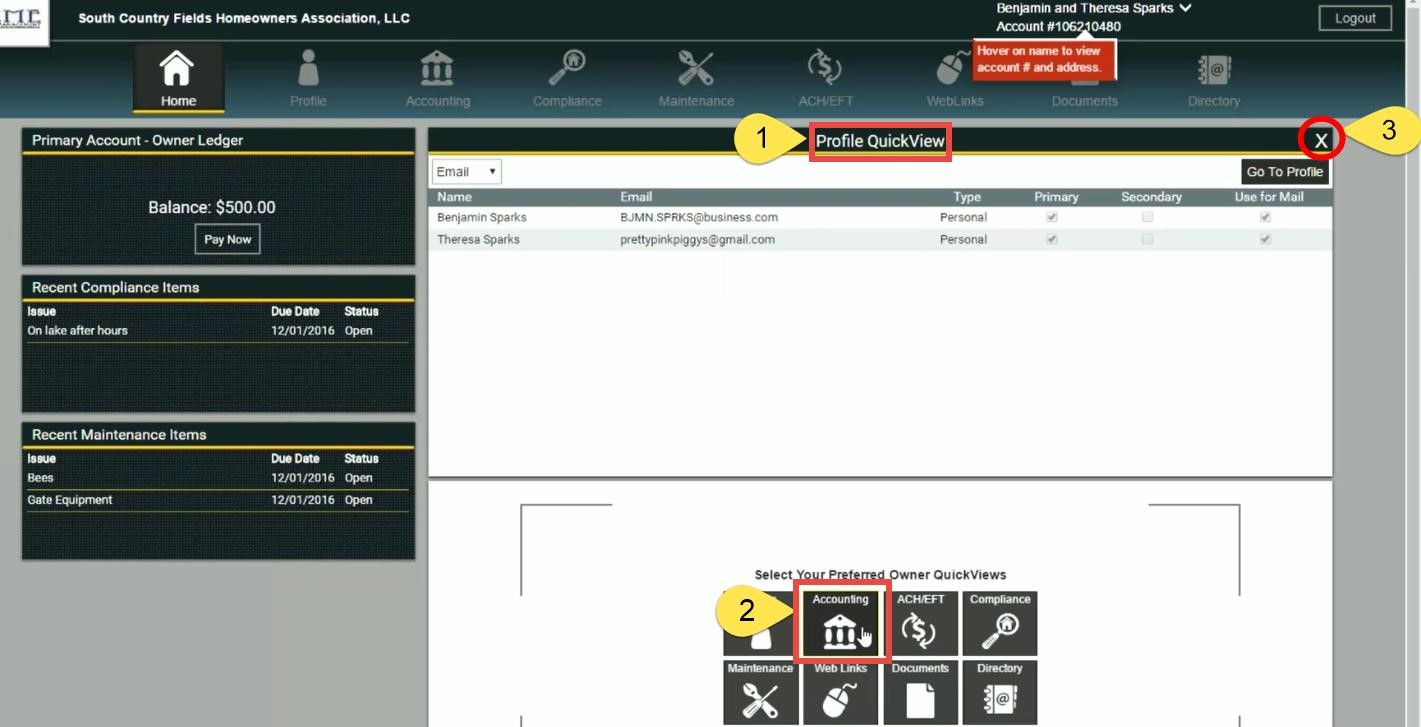This screenshot has width=1421, height=727.
Task: Click the Documents QuickView tile
Action: tap(920, 694)
